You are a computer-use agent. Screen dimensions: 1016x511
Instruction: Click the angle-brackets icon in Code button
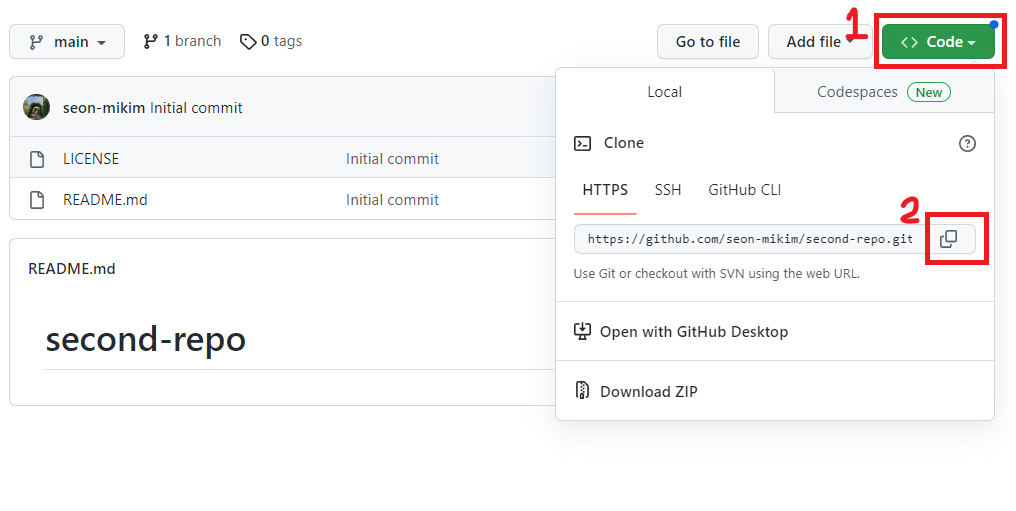tap(909, 42)
